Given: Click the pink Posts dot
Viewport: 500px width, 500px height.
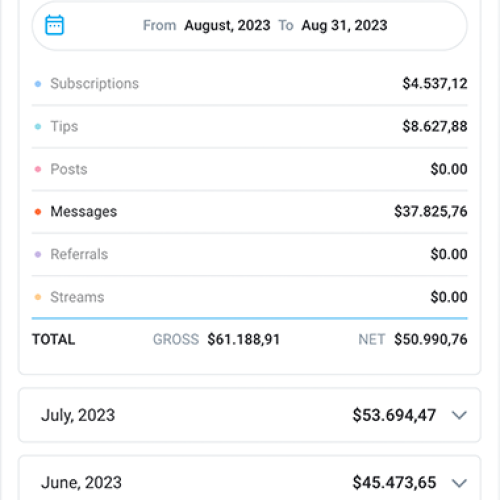Looking at the screenshot, I should pos(38,169).
